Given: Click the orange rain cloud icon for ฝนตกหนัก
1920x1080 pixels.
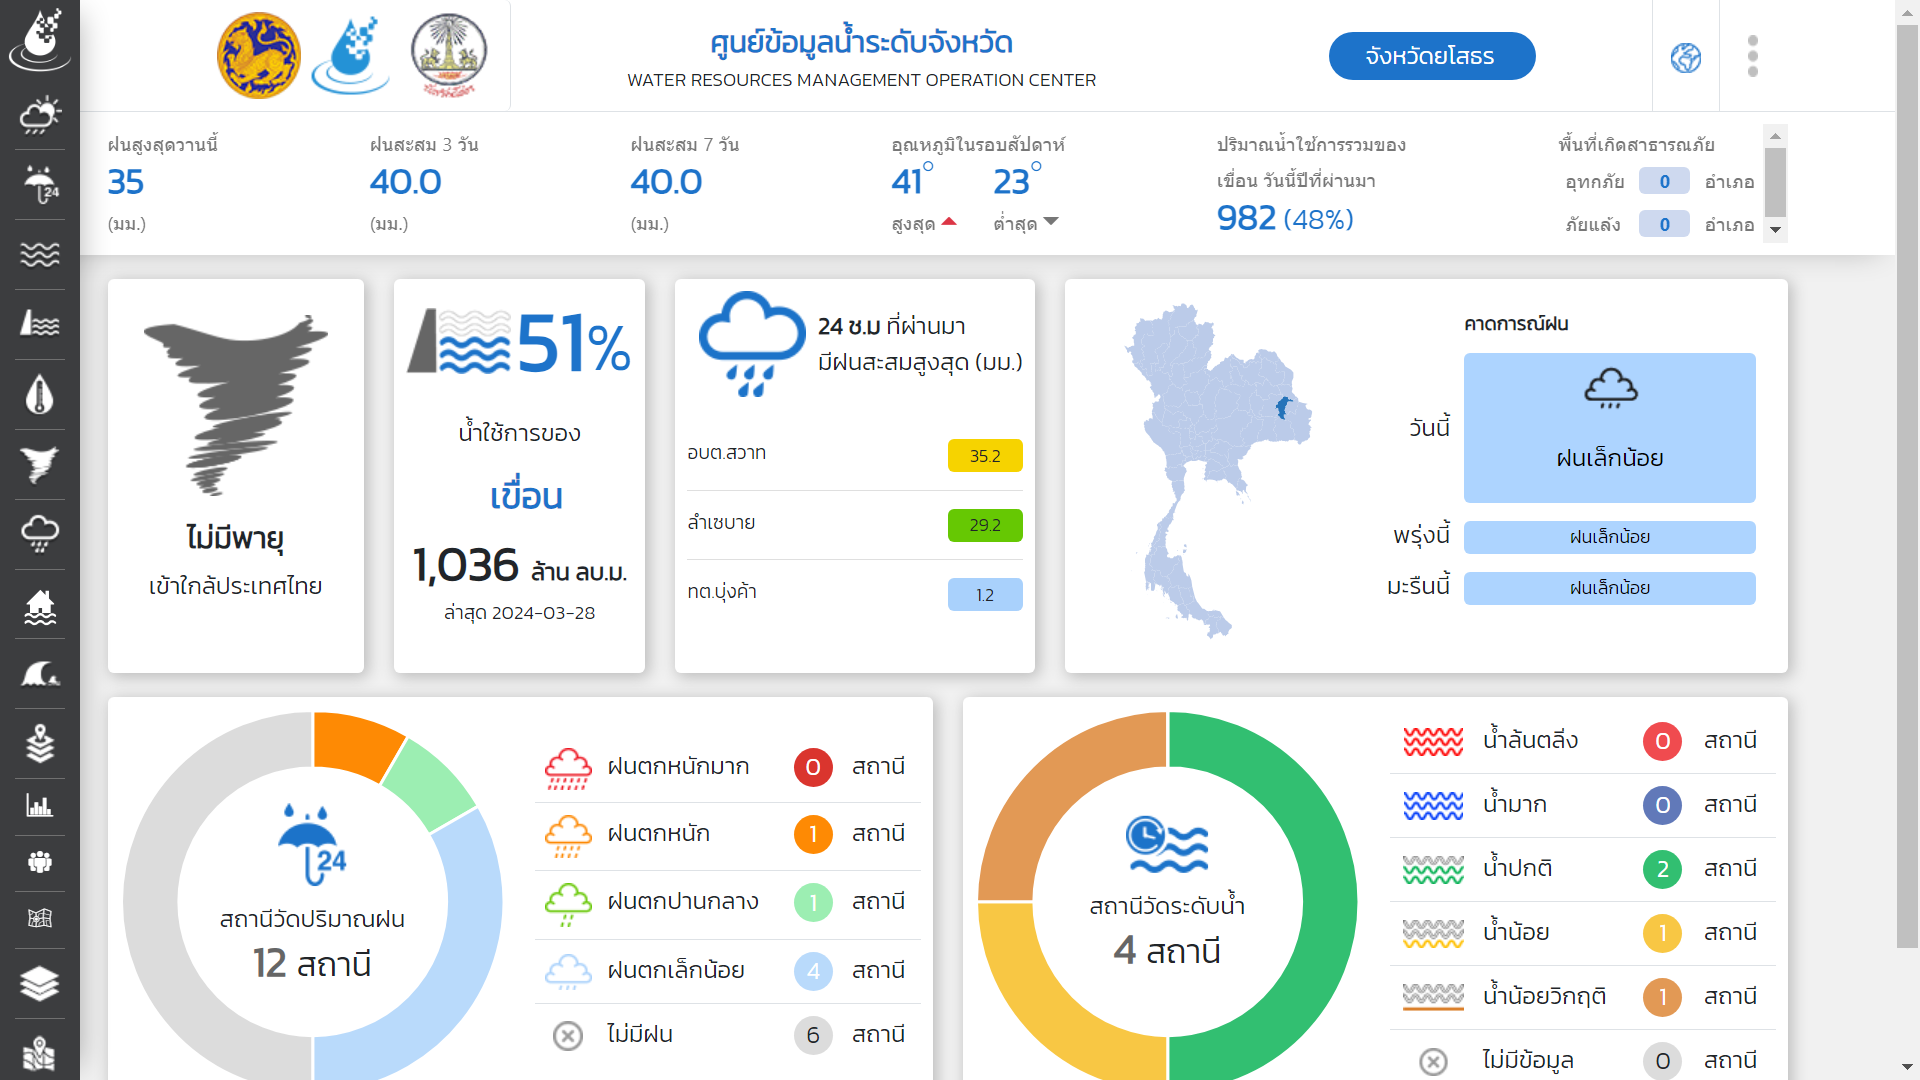Looking at the screenshot, I should [568, 836].
